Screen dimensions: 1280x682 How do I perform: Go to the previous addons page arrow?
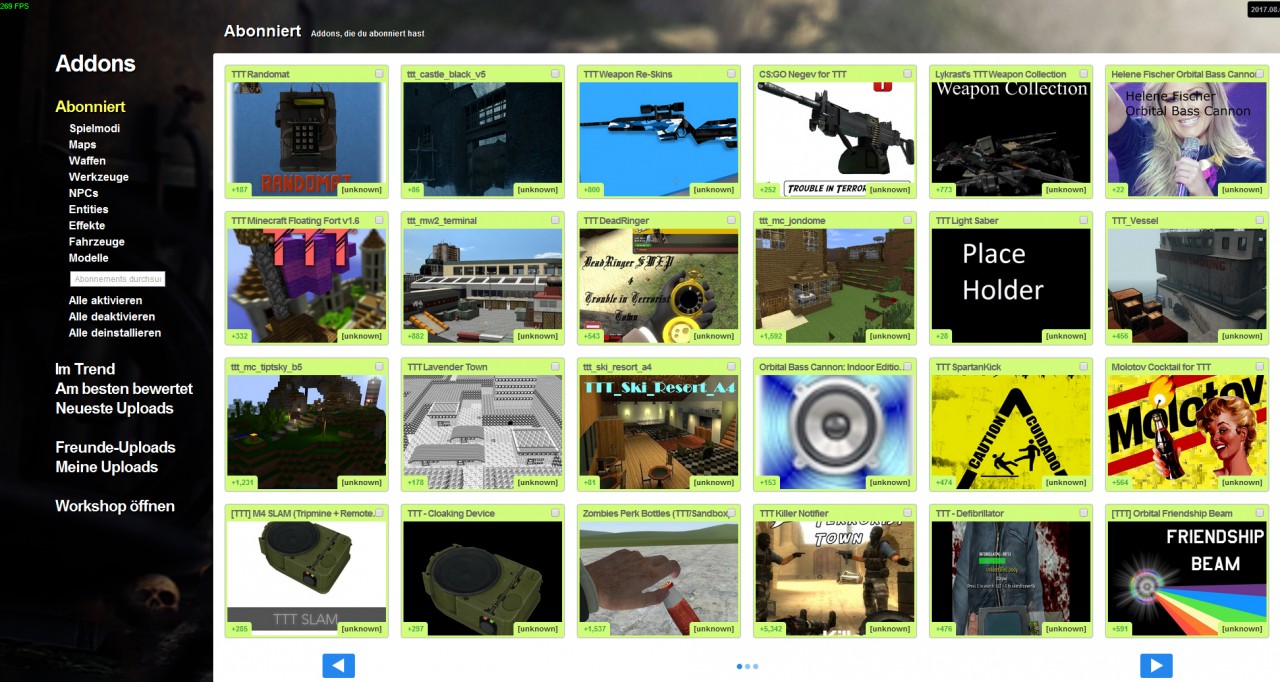[338, 666]
